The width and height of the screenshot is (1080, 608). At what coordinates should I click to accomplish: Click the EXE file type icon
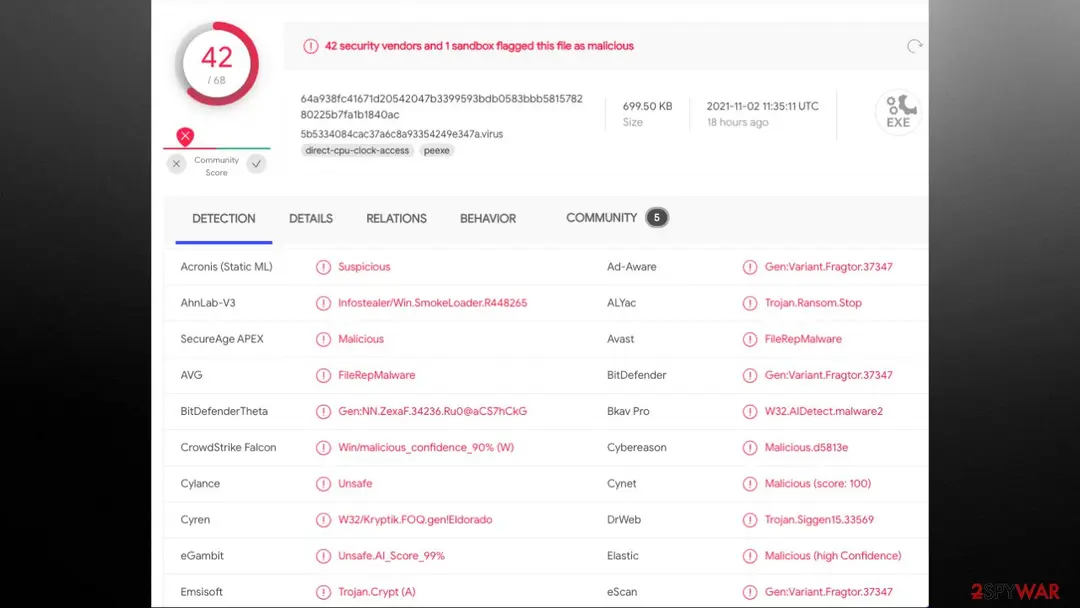tap(898, 112)
